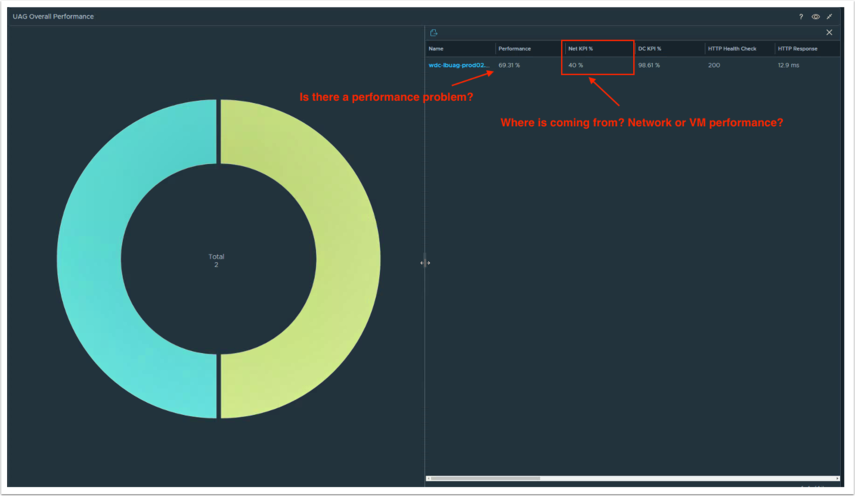Click the help question mark icon

tap(801, 17)
